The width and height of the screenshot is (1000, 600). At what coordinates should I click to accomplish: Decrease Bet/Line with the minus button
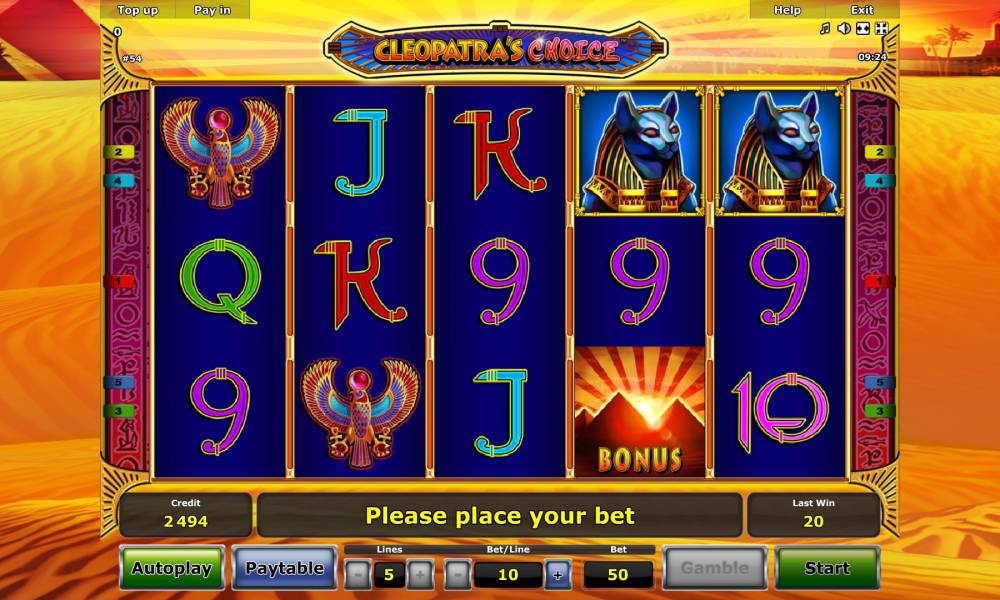click(458, 575)
